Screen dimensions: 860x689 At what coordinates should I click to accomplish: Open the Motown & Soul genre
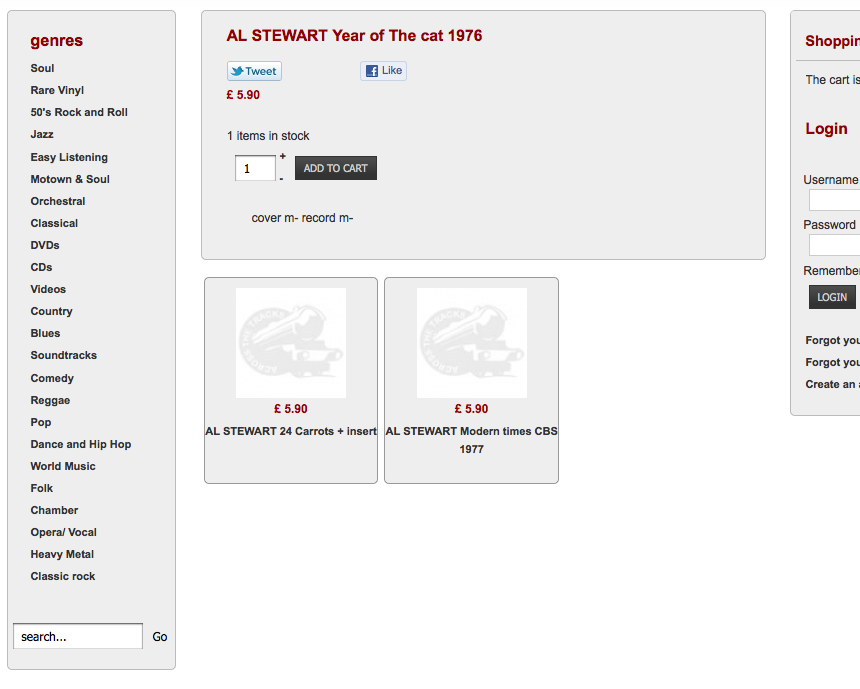(x=70, y=179)
